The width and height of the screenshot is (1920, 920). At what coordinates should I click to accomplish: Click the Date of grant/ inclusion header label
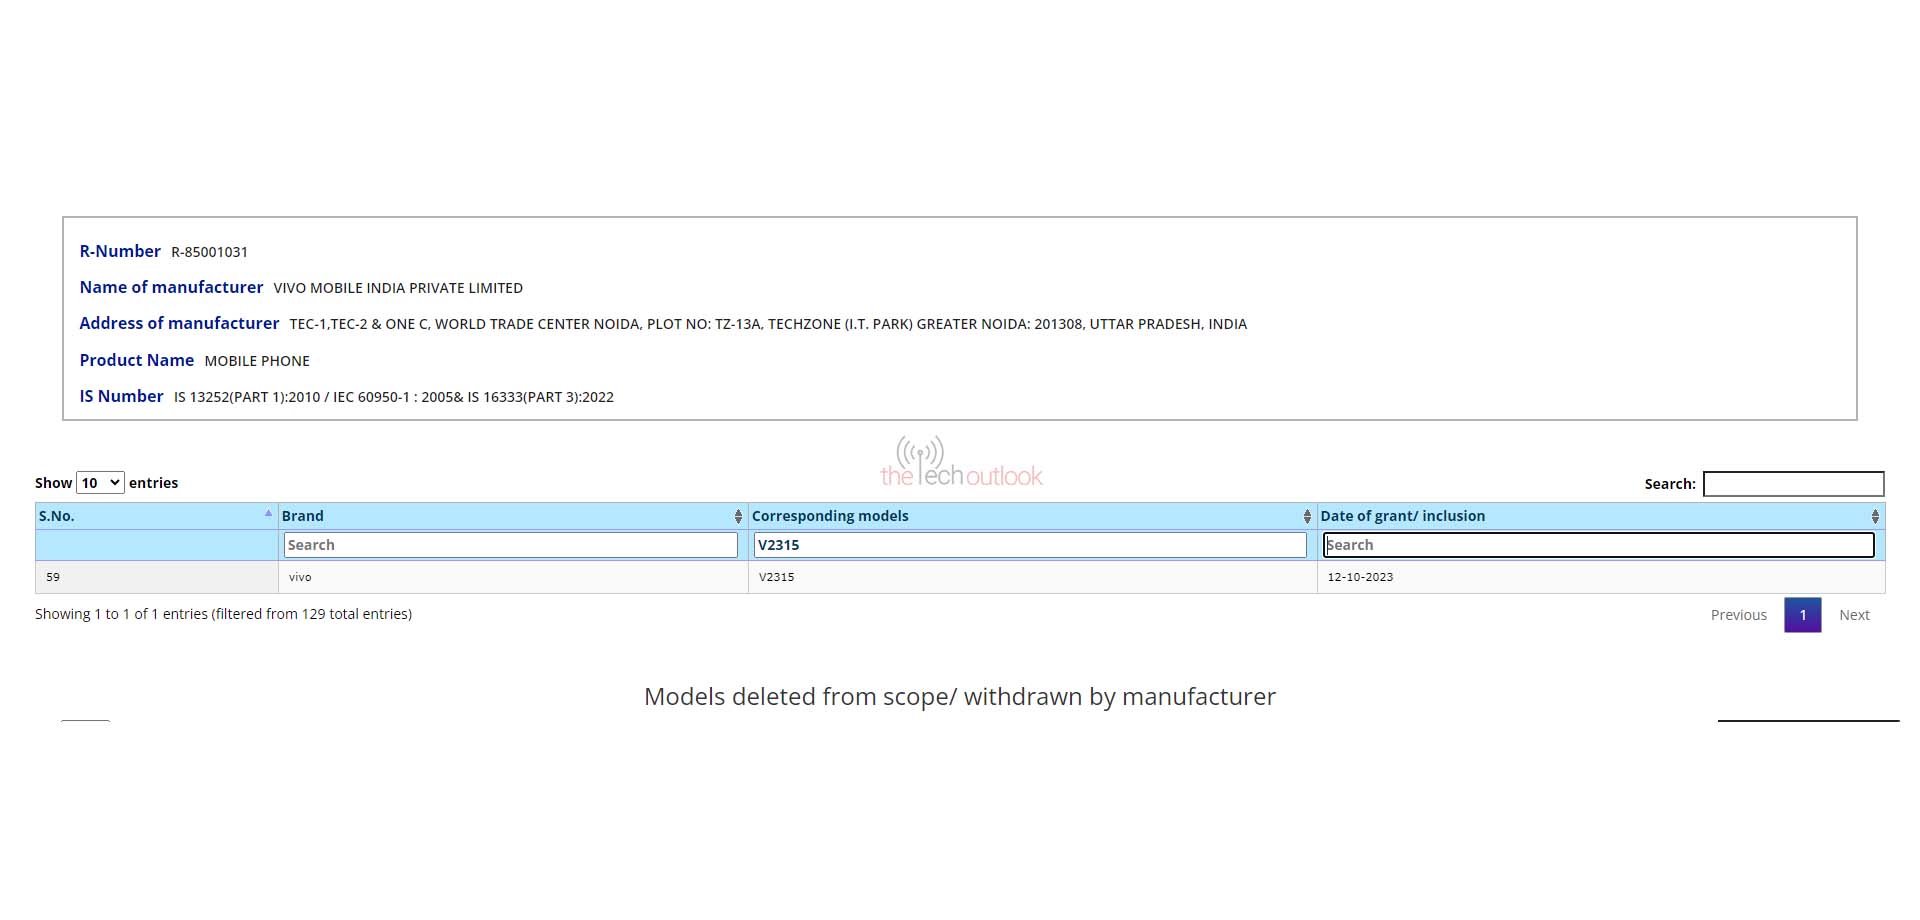point(1402,516)
